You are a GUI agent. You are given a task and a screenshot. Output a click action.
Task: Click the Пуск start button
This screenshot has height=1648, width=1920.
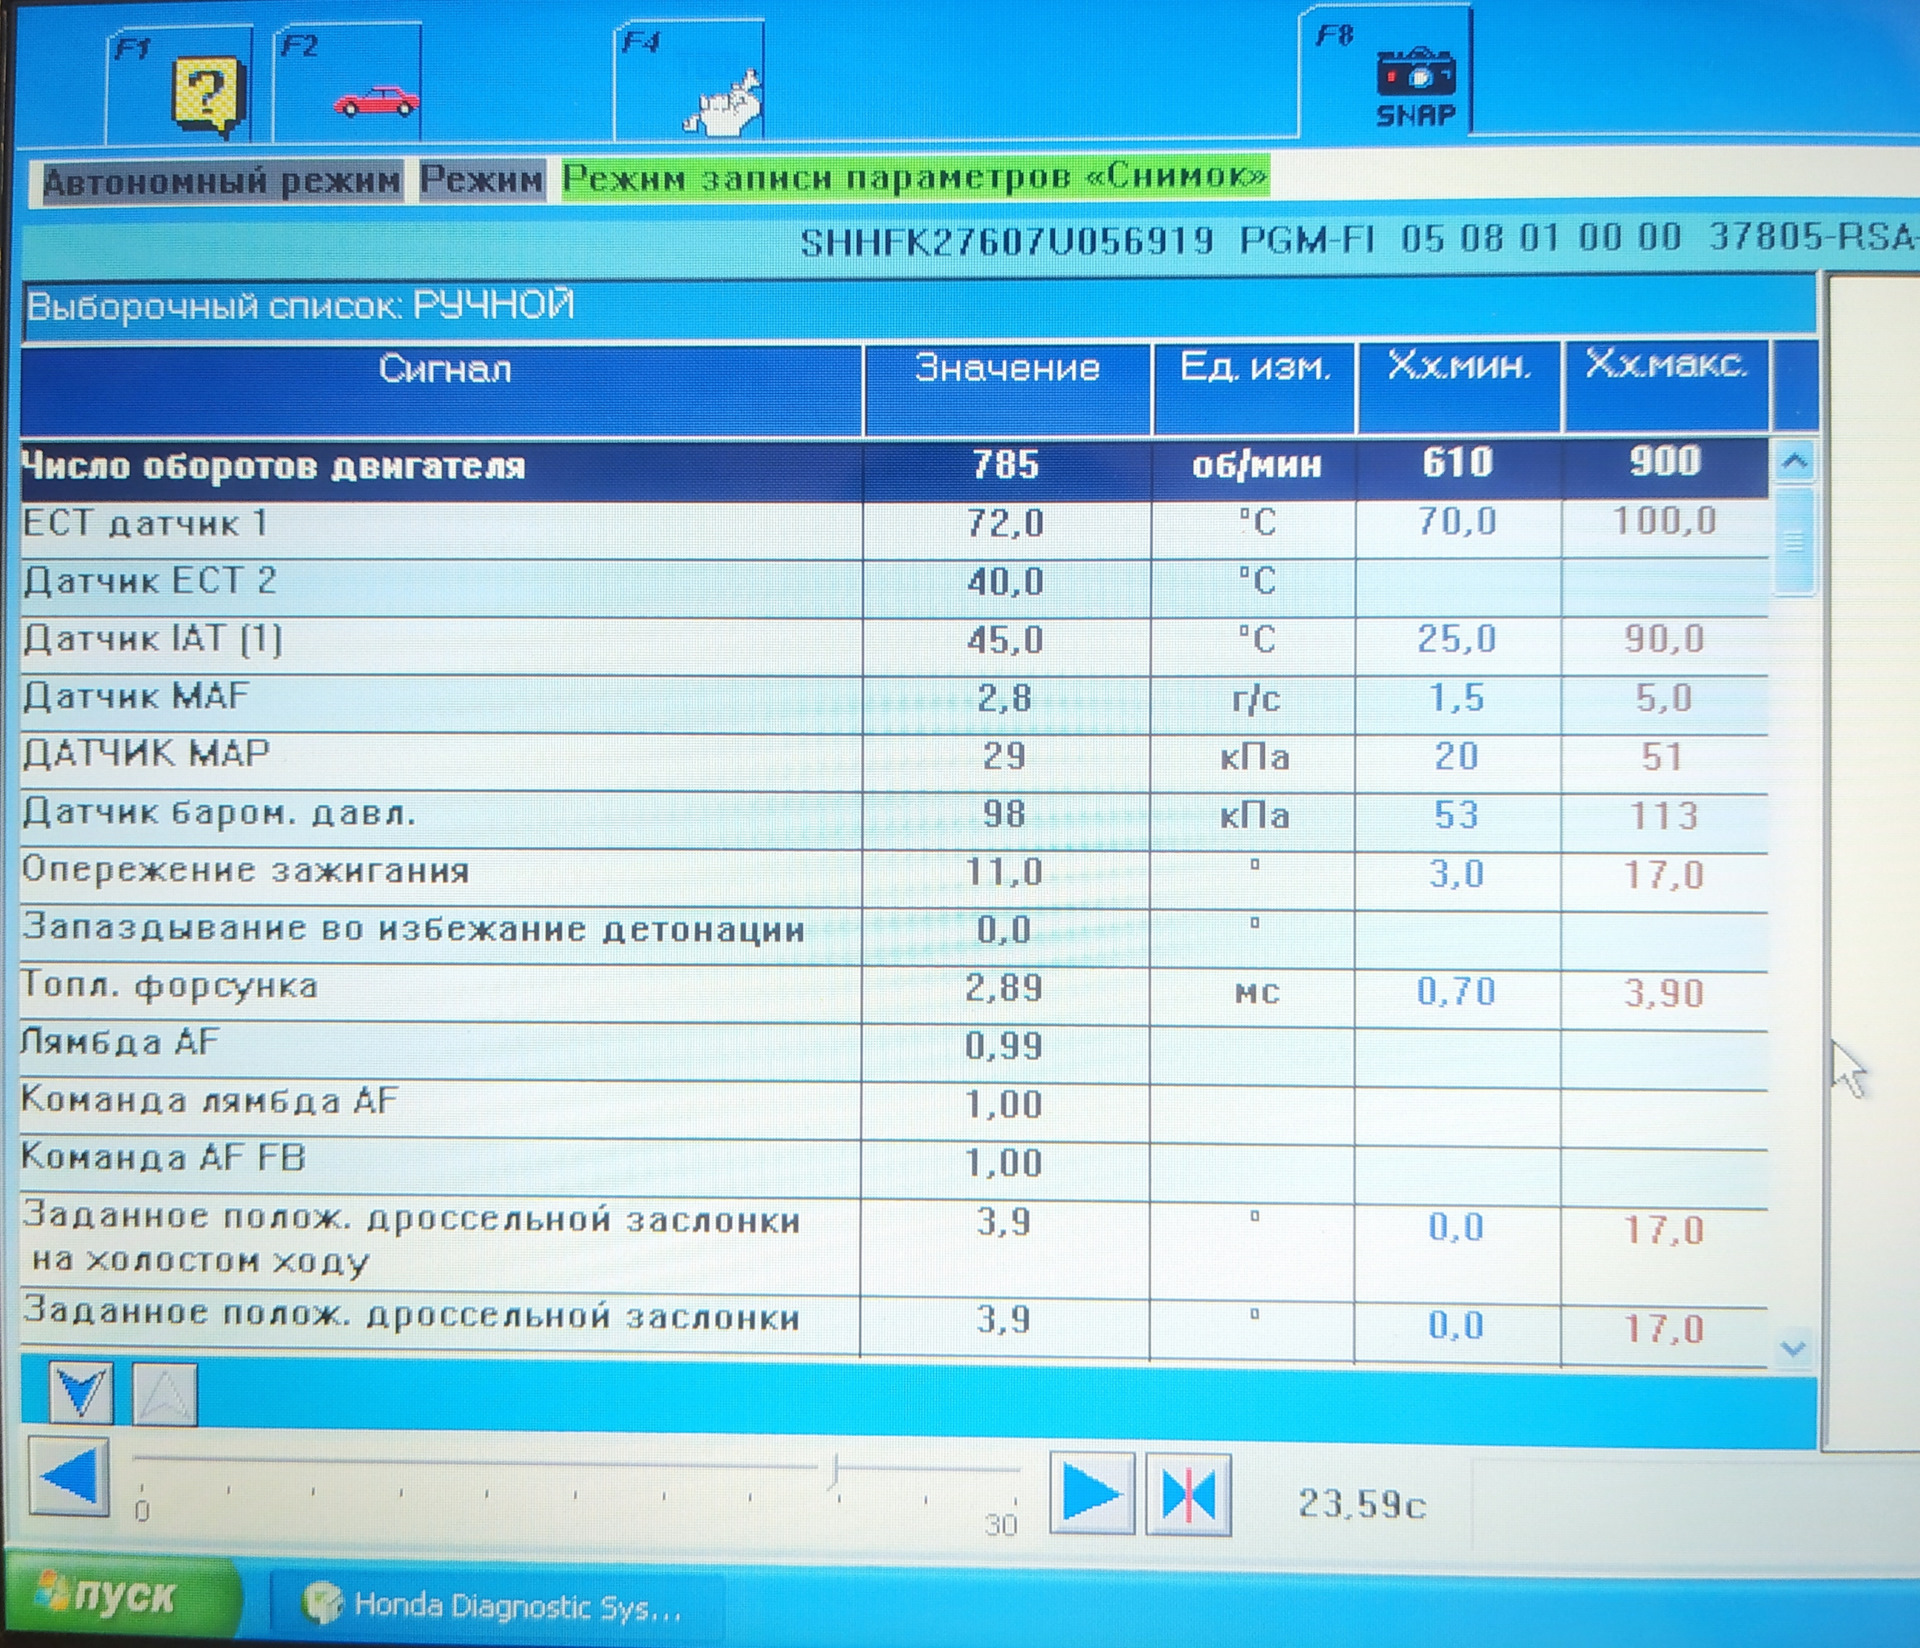coord(122,1597)
